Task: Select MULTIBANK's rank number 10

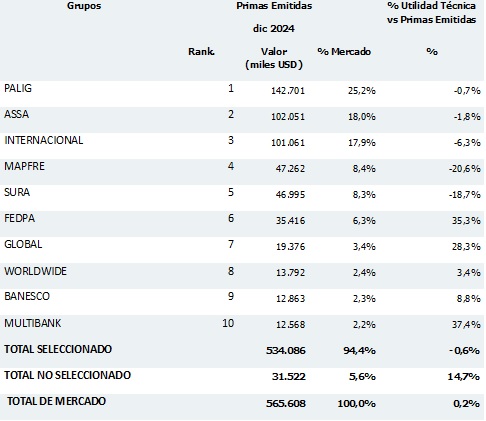Action: tap(228, 323)
